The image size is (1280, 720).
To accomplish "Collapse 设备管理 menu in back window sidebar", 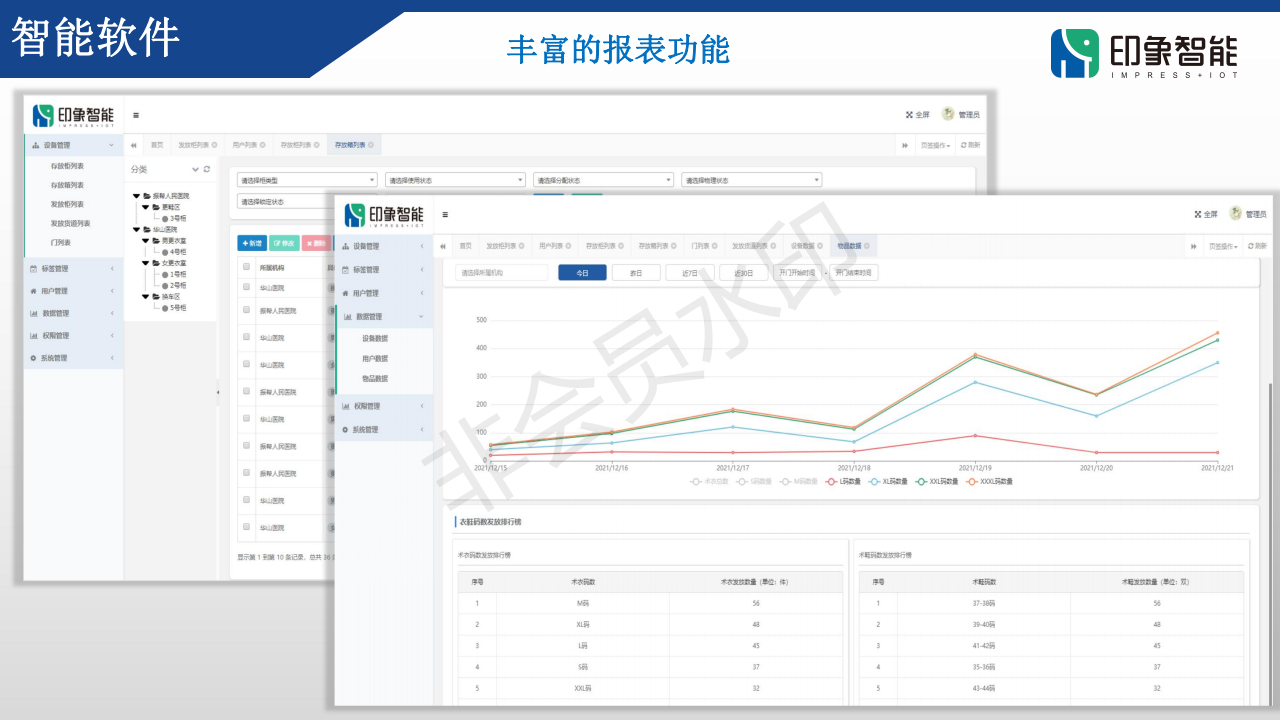I will pos(73,146).
